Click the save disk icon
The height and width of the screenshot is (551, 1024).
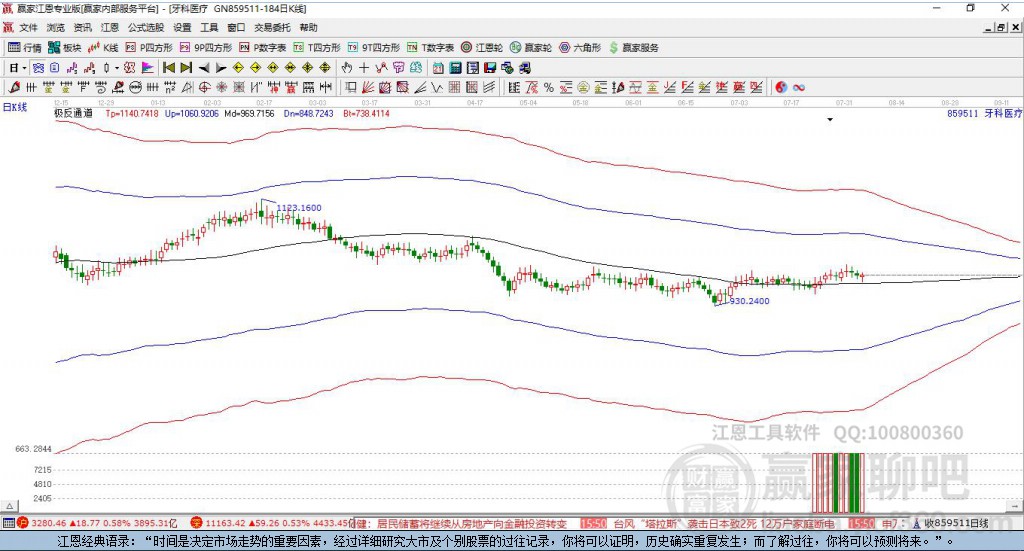(490, 68)
